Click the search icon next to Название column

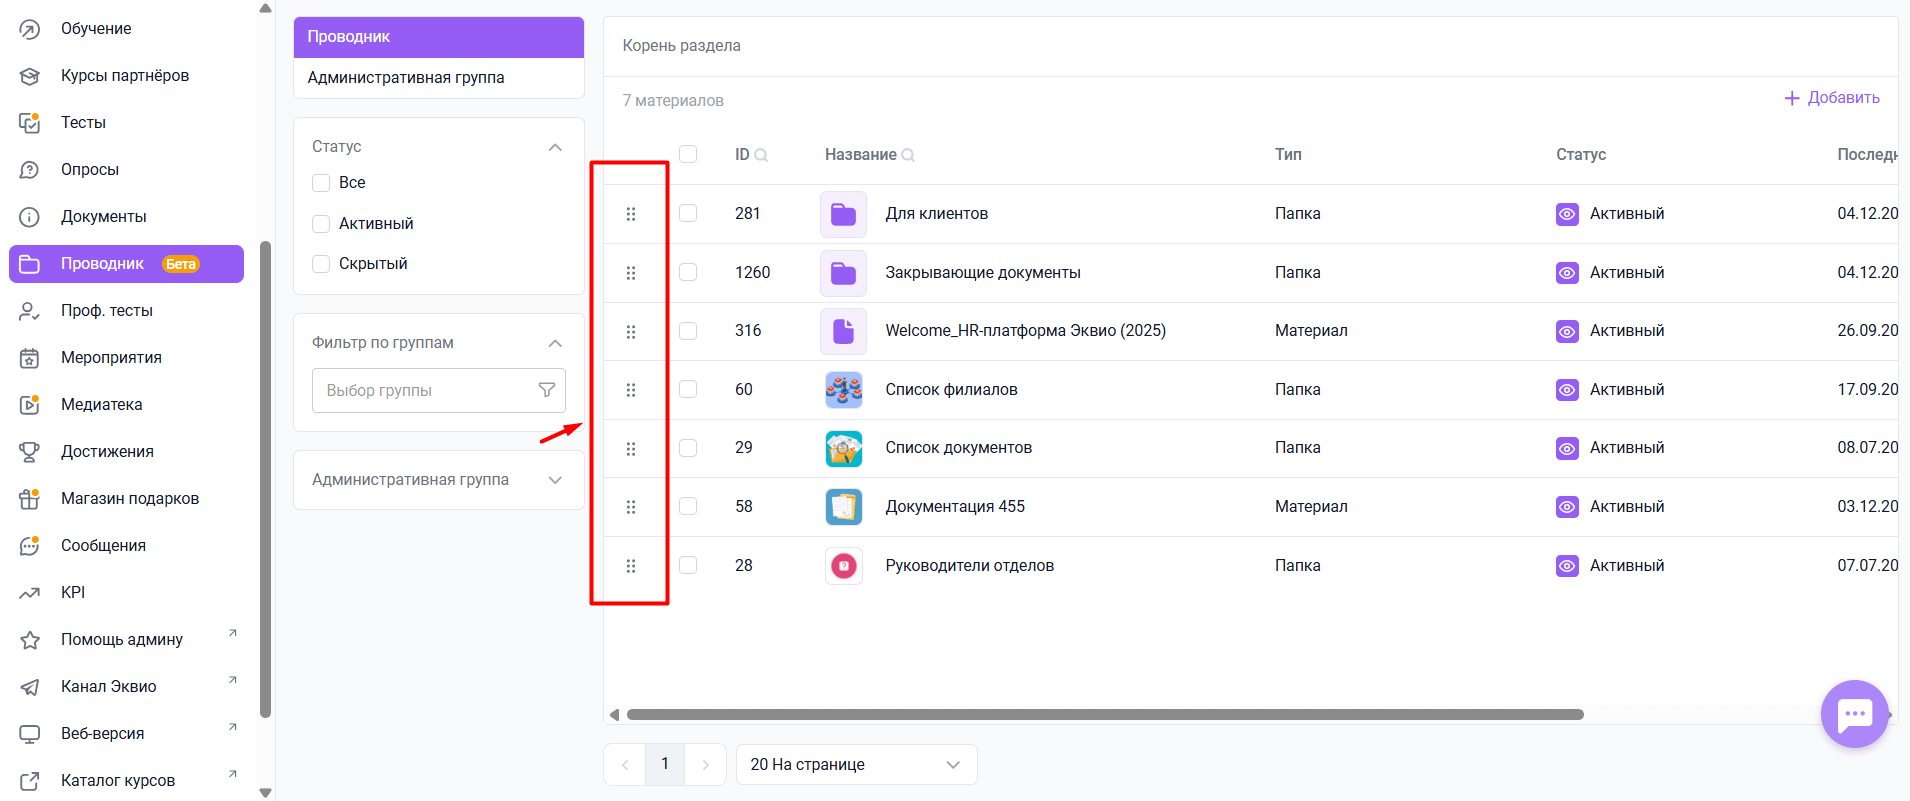tap(908, 155)
